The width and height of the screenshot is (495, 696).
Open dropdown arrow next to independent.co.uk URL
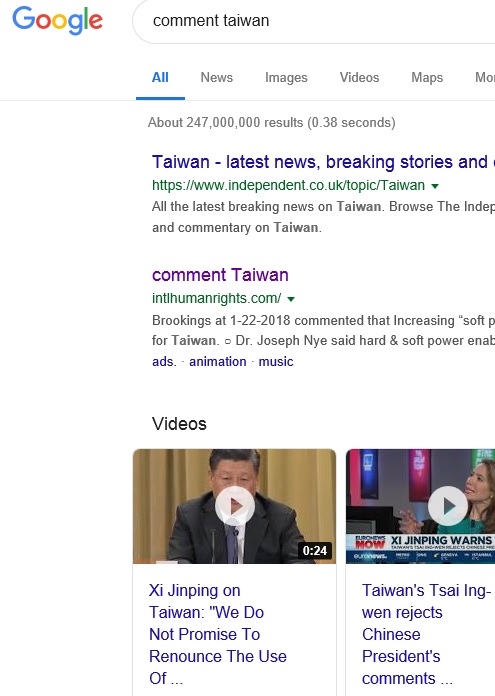(x=435, y=186)
